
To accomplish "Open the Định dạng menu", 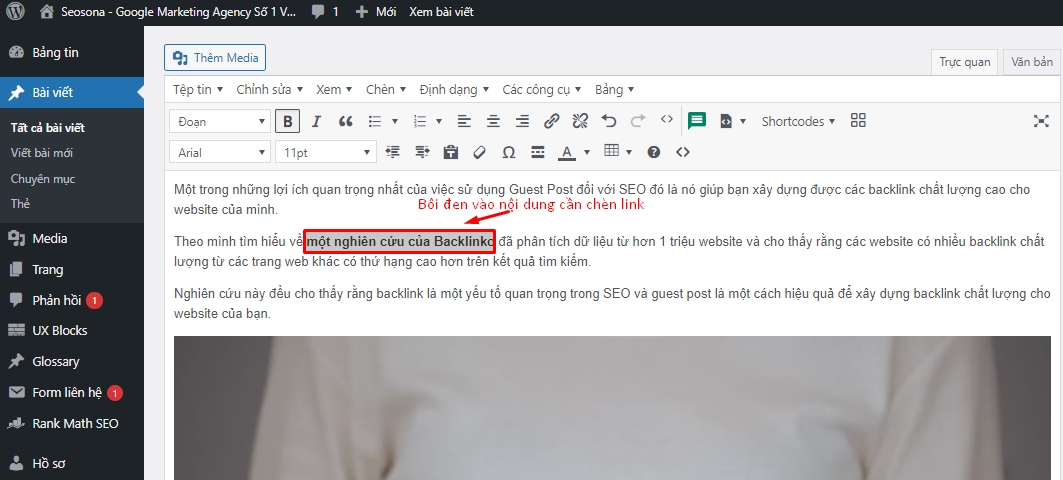I will [x=454, y=89].
